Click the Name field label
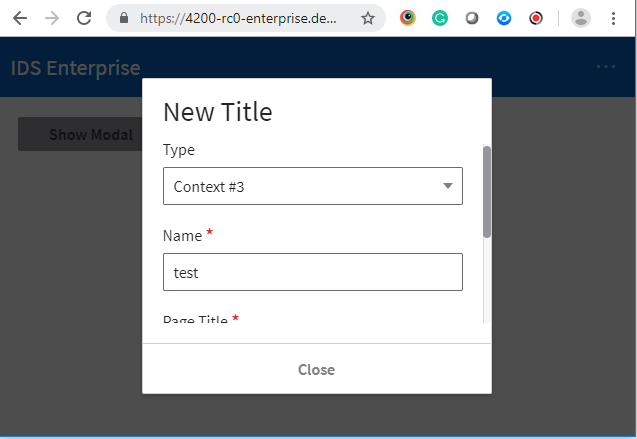The width and height of the screenshot is (637, 439). (x=182, y=236)
